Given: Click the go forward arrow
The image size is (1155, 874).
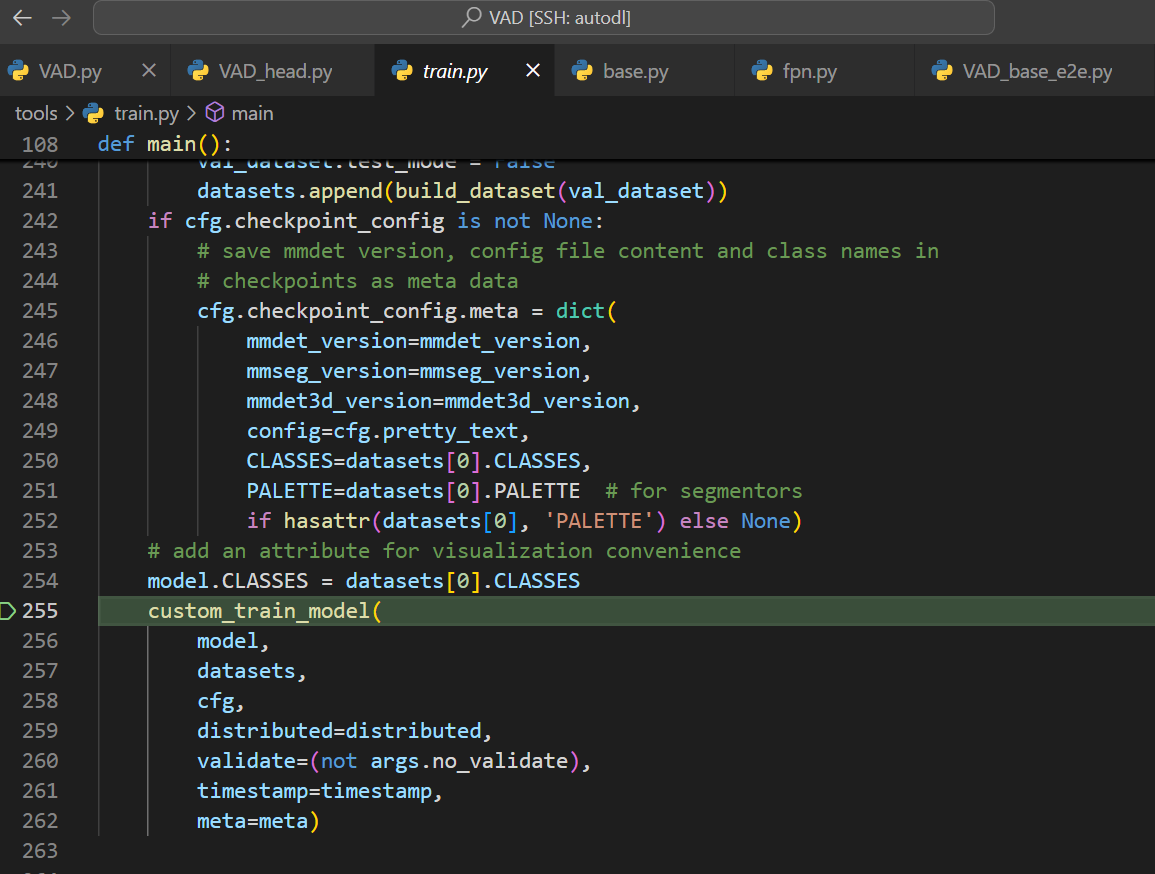Looking at the screenshot, I should coord(61,18).
